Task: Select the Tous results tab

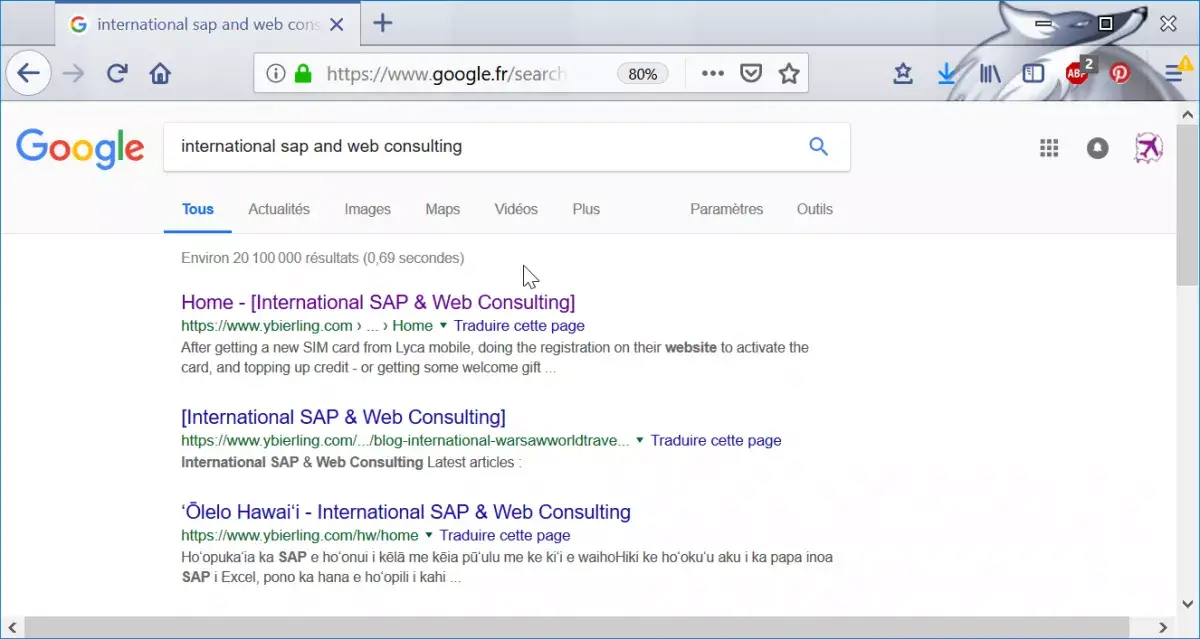Action: point(198,209)
